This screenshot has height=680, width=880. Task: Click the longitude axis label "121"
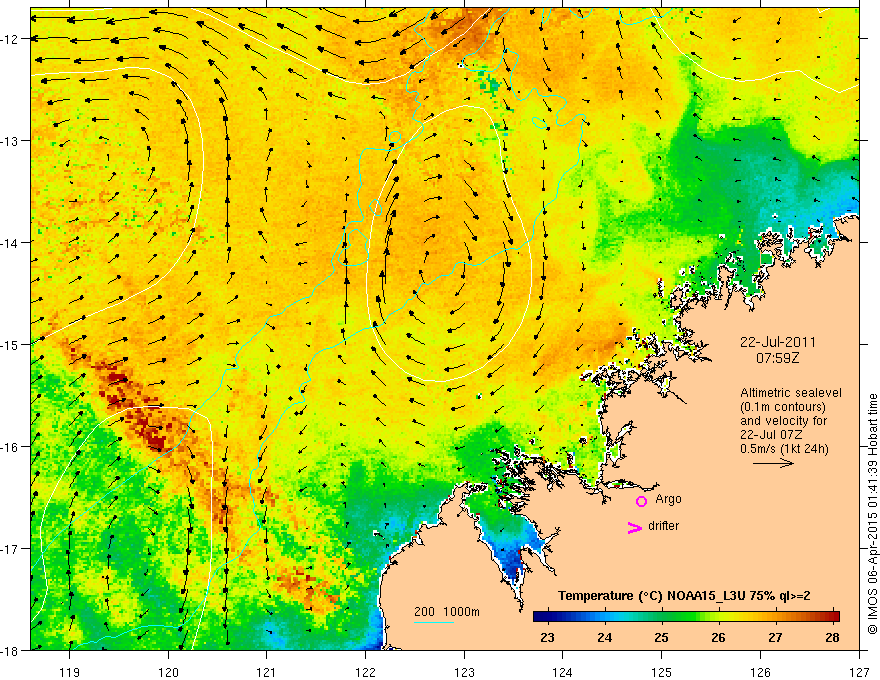click(x=266, y=671)
